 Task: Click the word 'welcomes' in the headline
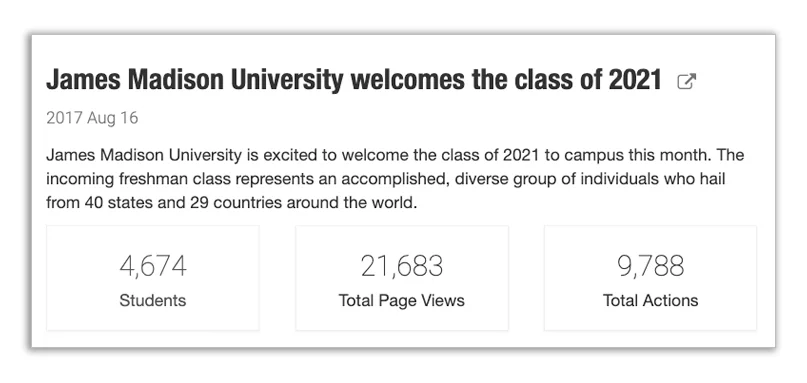(400, 80)
